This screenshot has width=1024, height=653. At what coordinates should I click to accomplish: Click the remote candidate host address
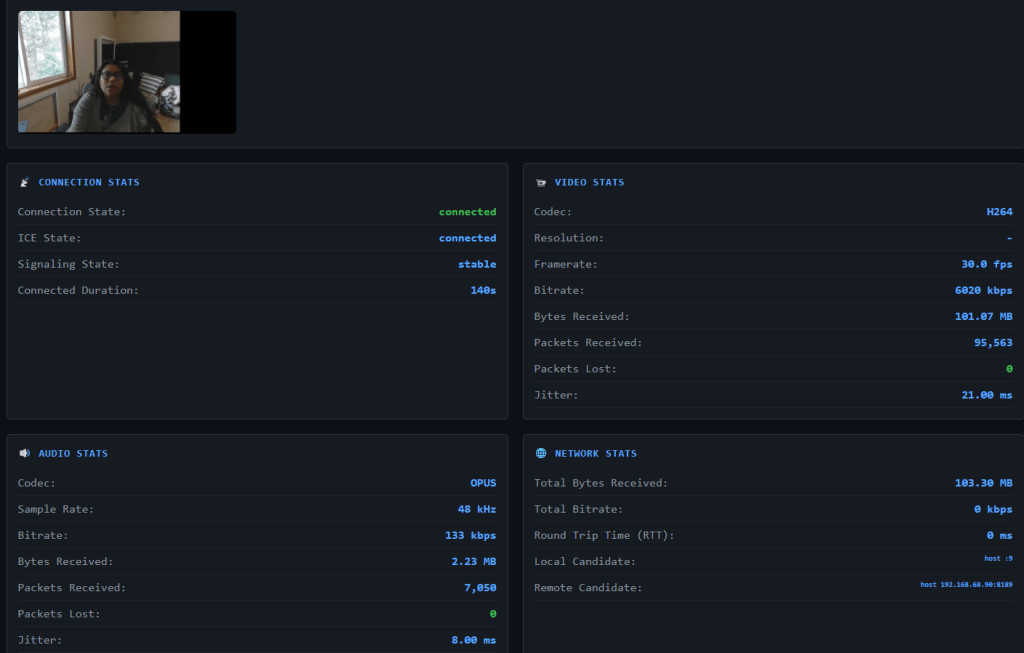point(966,584)
